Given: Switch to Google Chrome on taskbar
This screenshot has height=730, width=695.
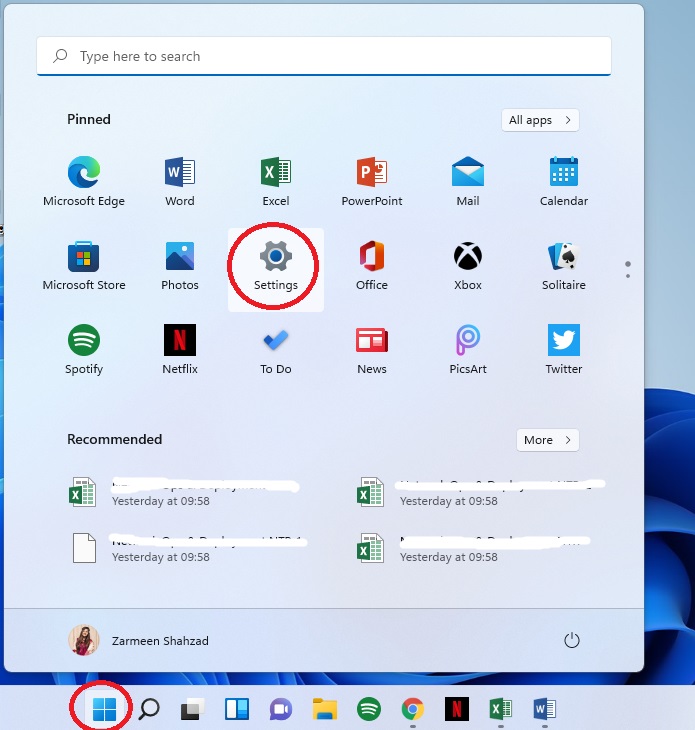Looking at the screenshot, I should 412,709.
